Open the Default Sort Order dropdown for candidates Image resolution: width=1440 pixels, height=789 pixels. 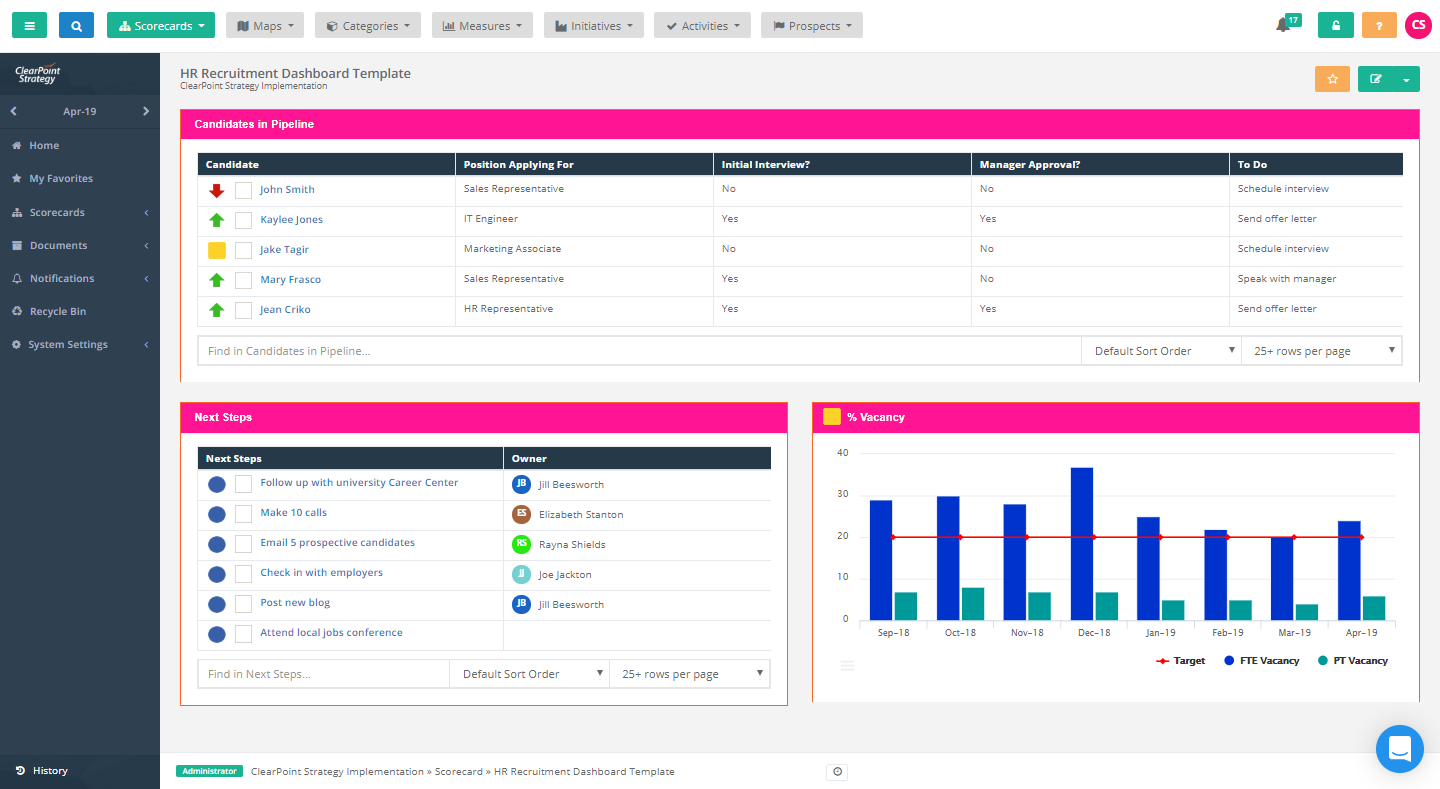1160,351
